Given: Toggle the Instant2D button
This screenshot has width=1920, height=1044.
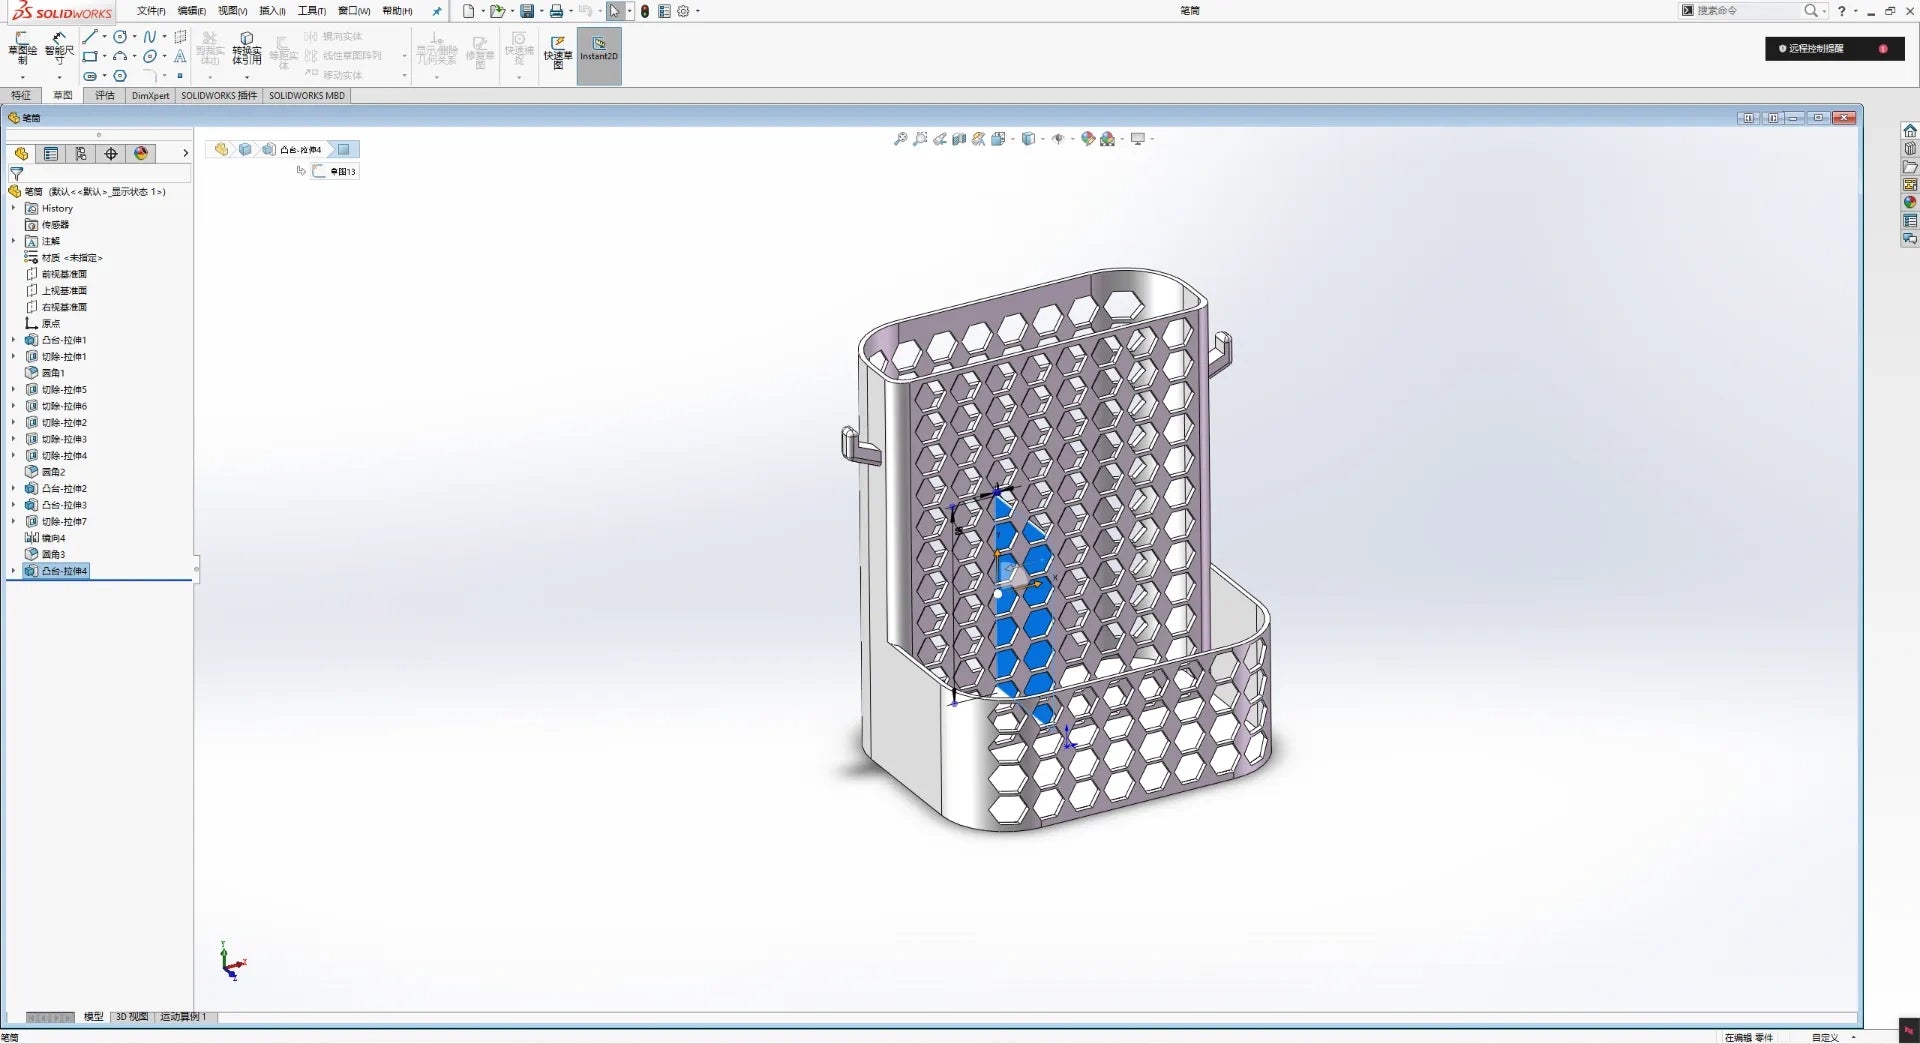Looking at the screenshot, I should click(599, 55).
